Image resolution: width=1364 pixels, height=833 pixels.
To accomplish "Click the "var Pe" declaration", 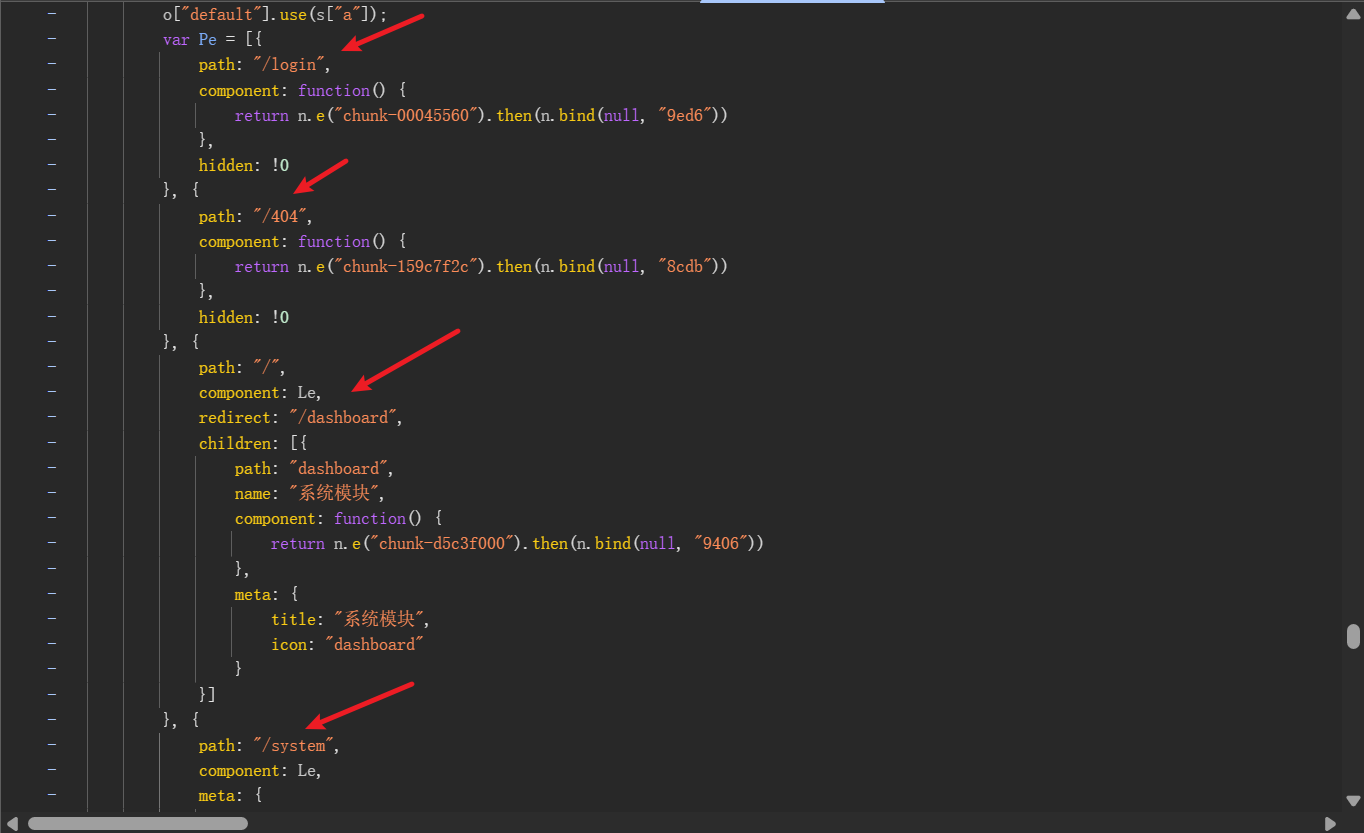I will [189, 40].
